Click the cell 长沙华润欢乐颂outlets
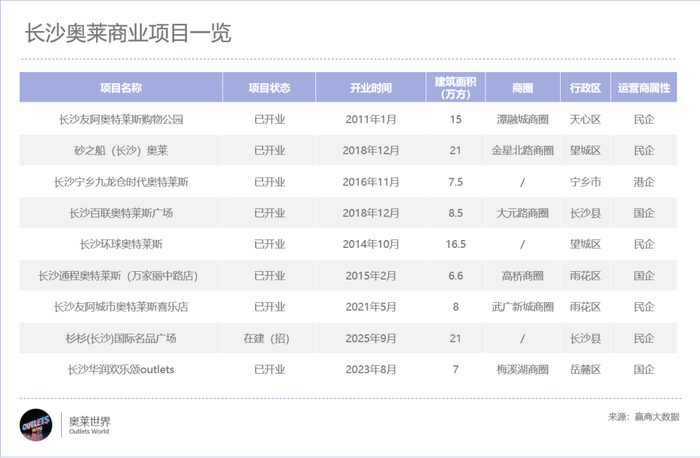 pyautogui.click(x=121, y=369)
